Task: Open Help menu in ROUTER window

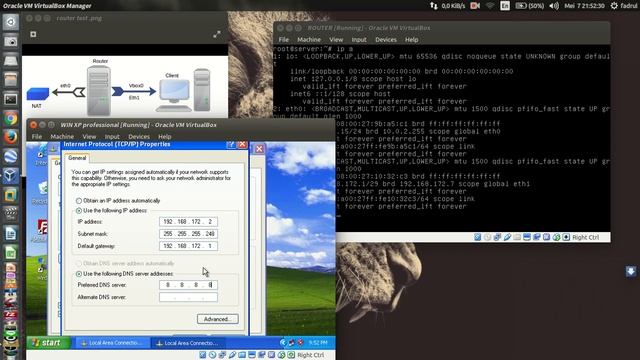Action: [411, 40]
